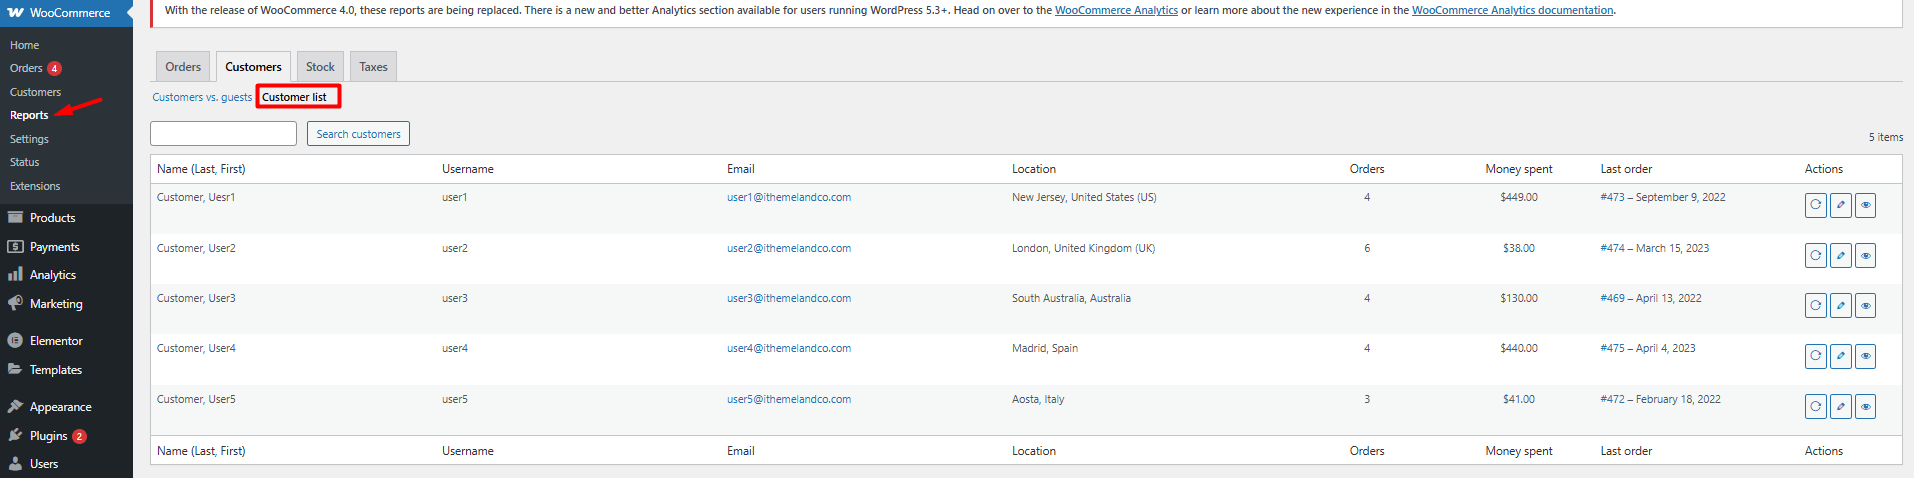
Task: Click the username cell user3
Action: [x=455, y=298]
